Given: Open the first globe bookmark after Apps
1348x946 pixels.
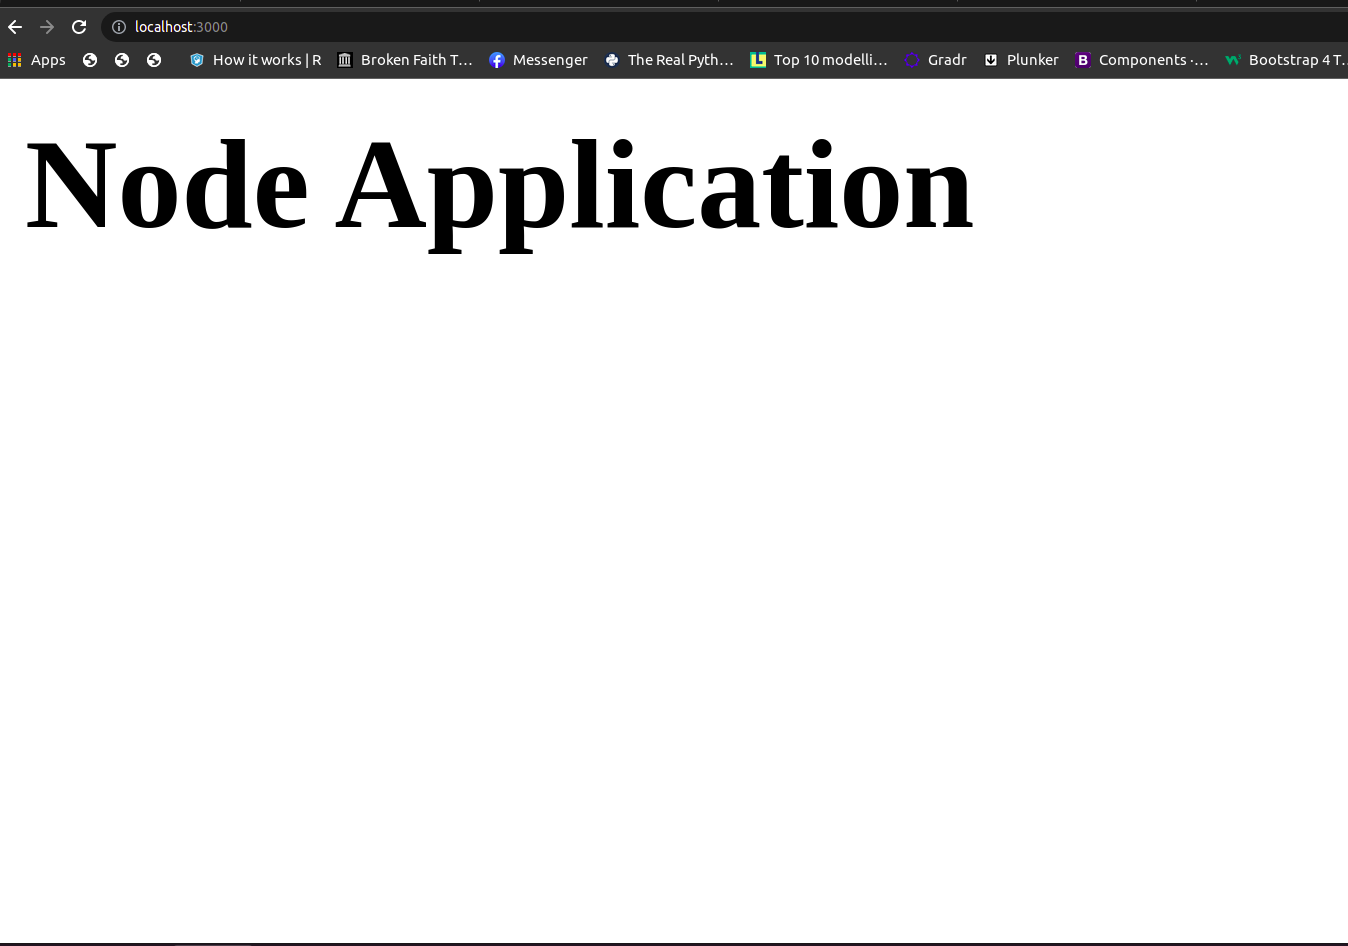Looking at the screenshot, I should pyautogui.click(x=90, y=60).
